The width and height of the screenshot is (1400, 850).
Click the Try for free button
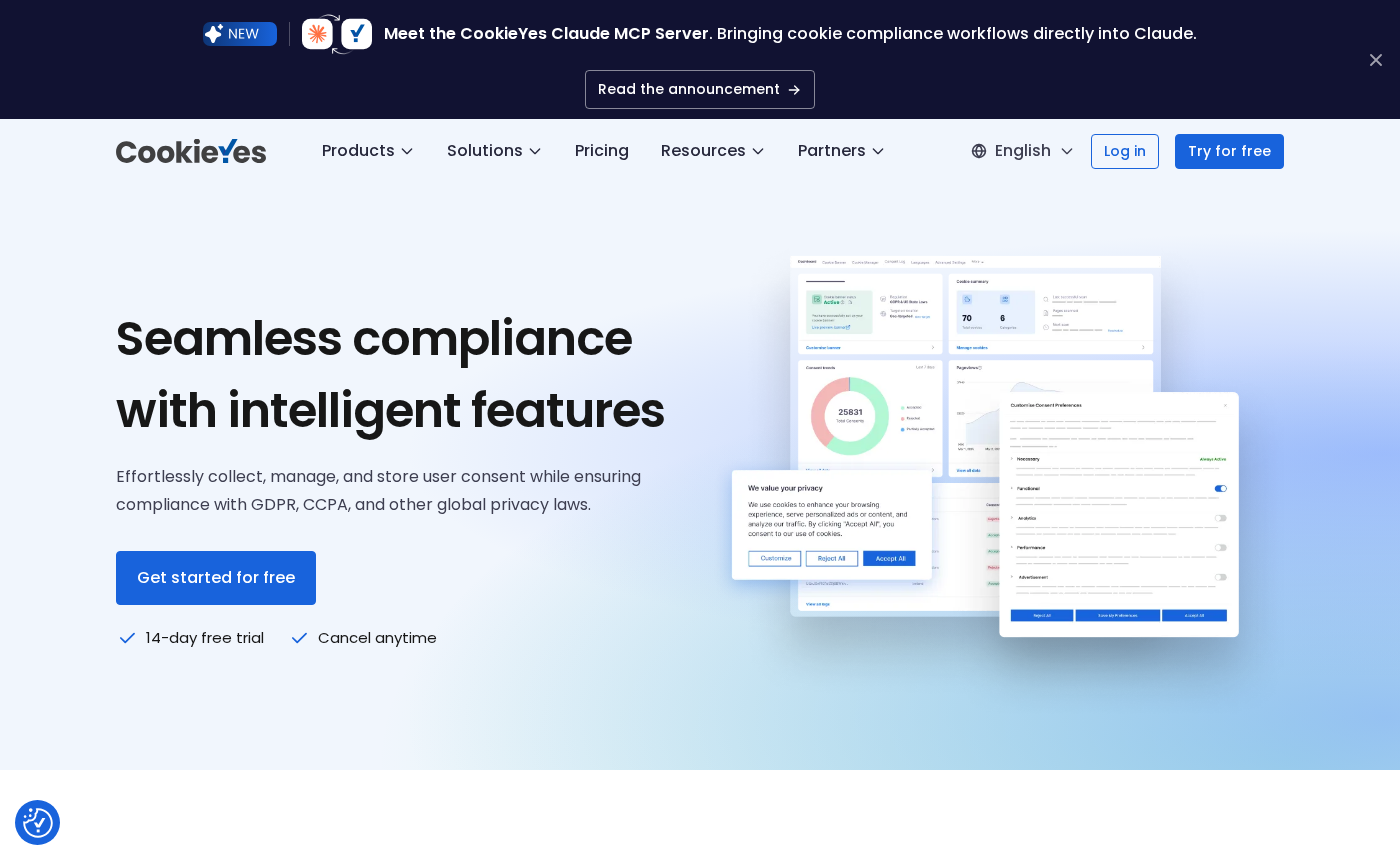pyautogui.click(x=1229, y=151)
